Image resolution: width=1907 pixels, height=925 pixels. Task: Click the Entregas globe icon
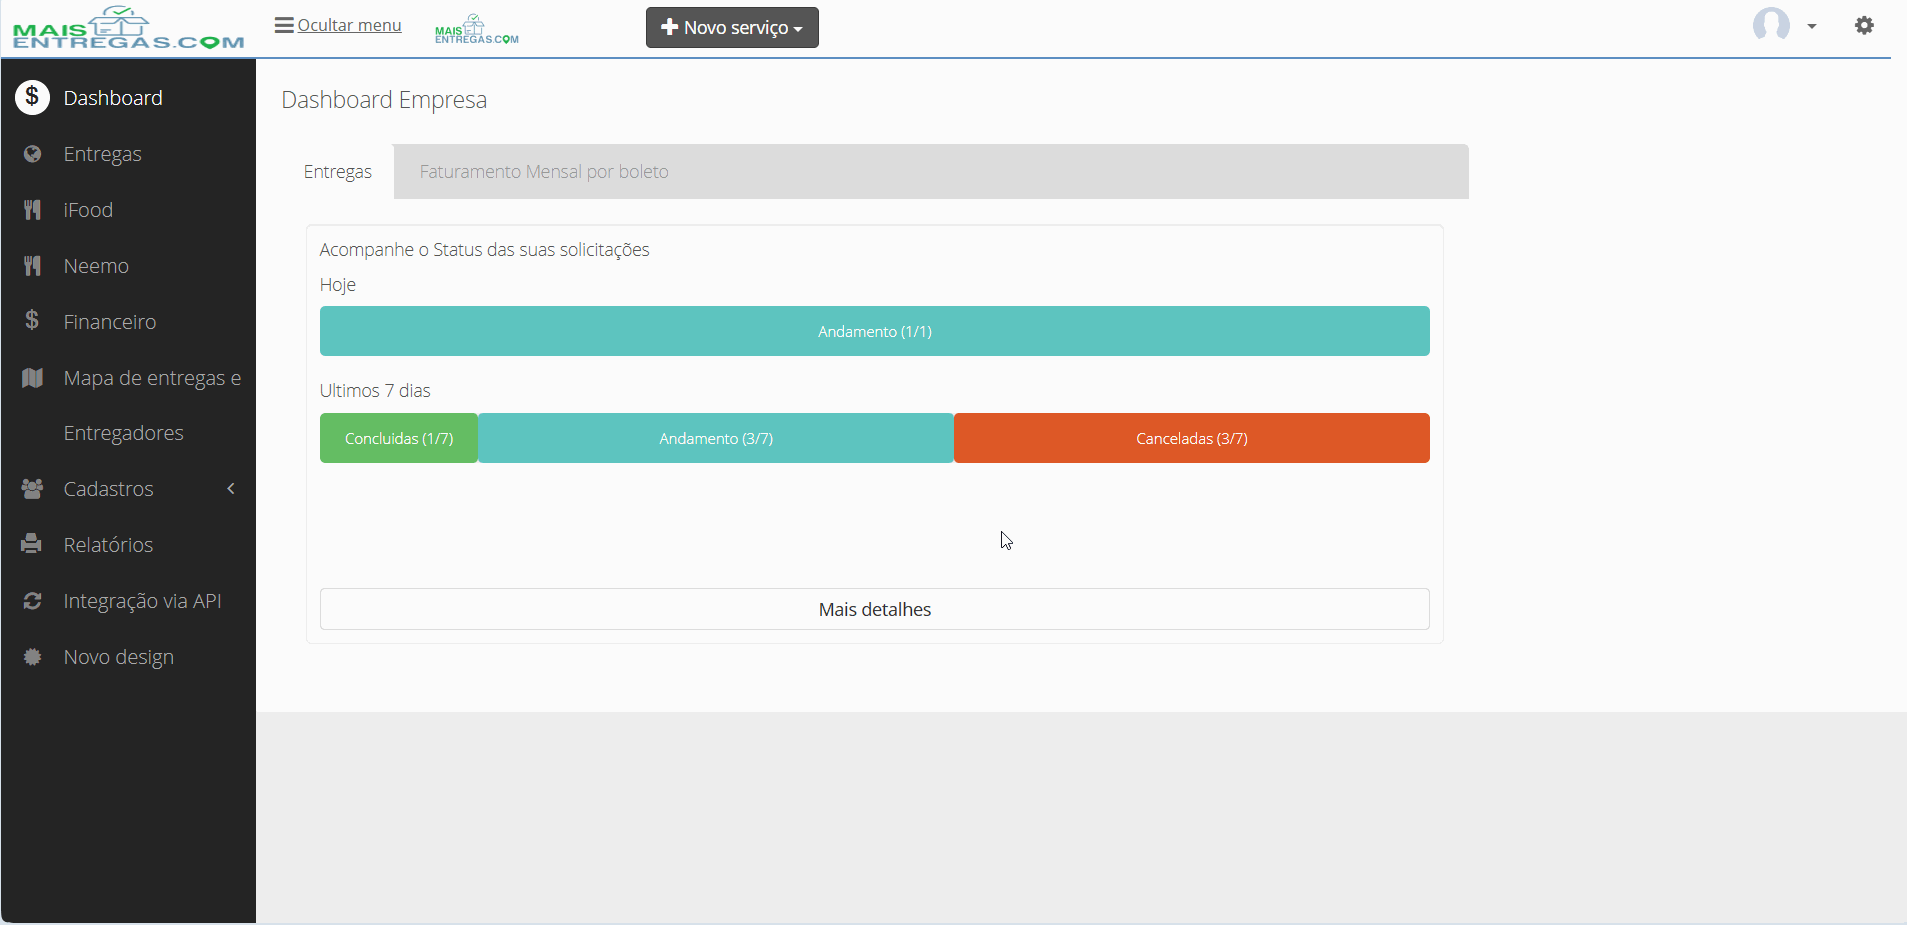click(x=32, y=154)
